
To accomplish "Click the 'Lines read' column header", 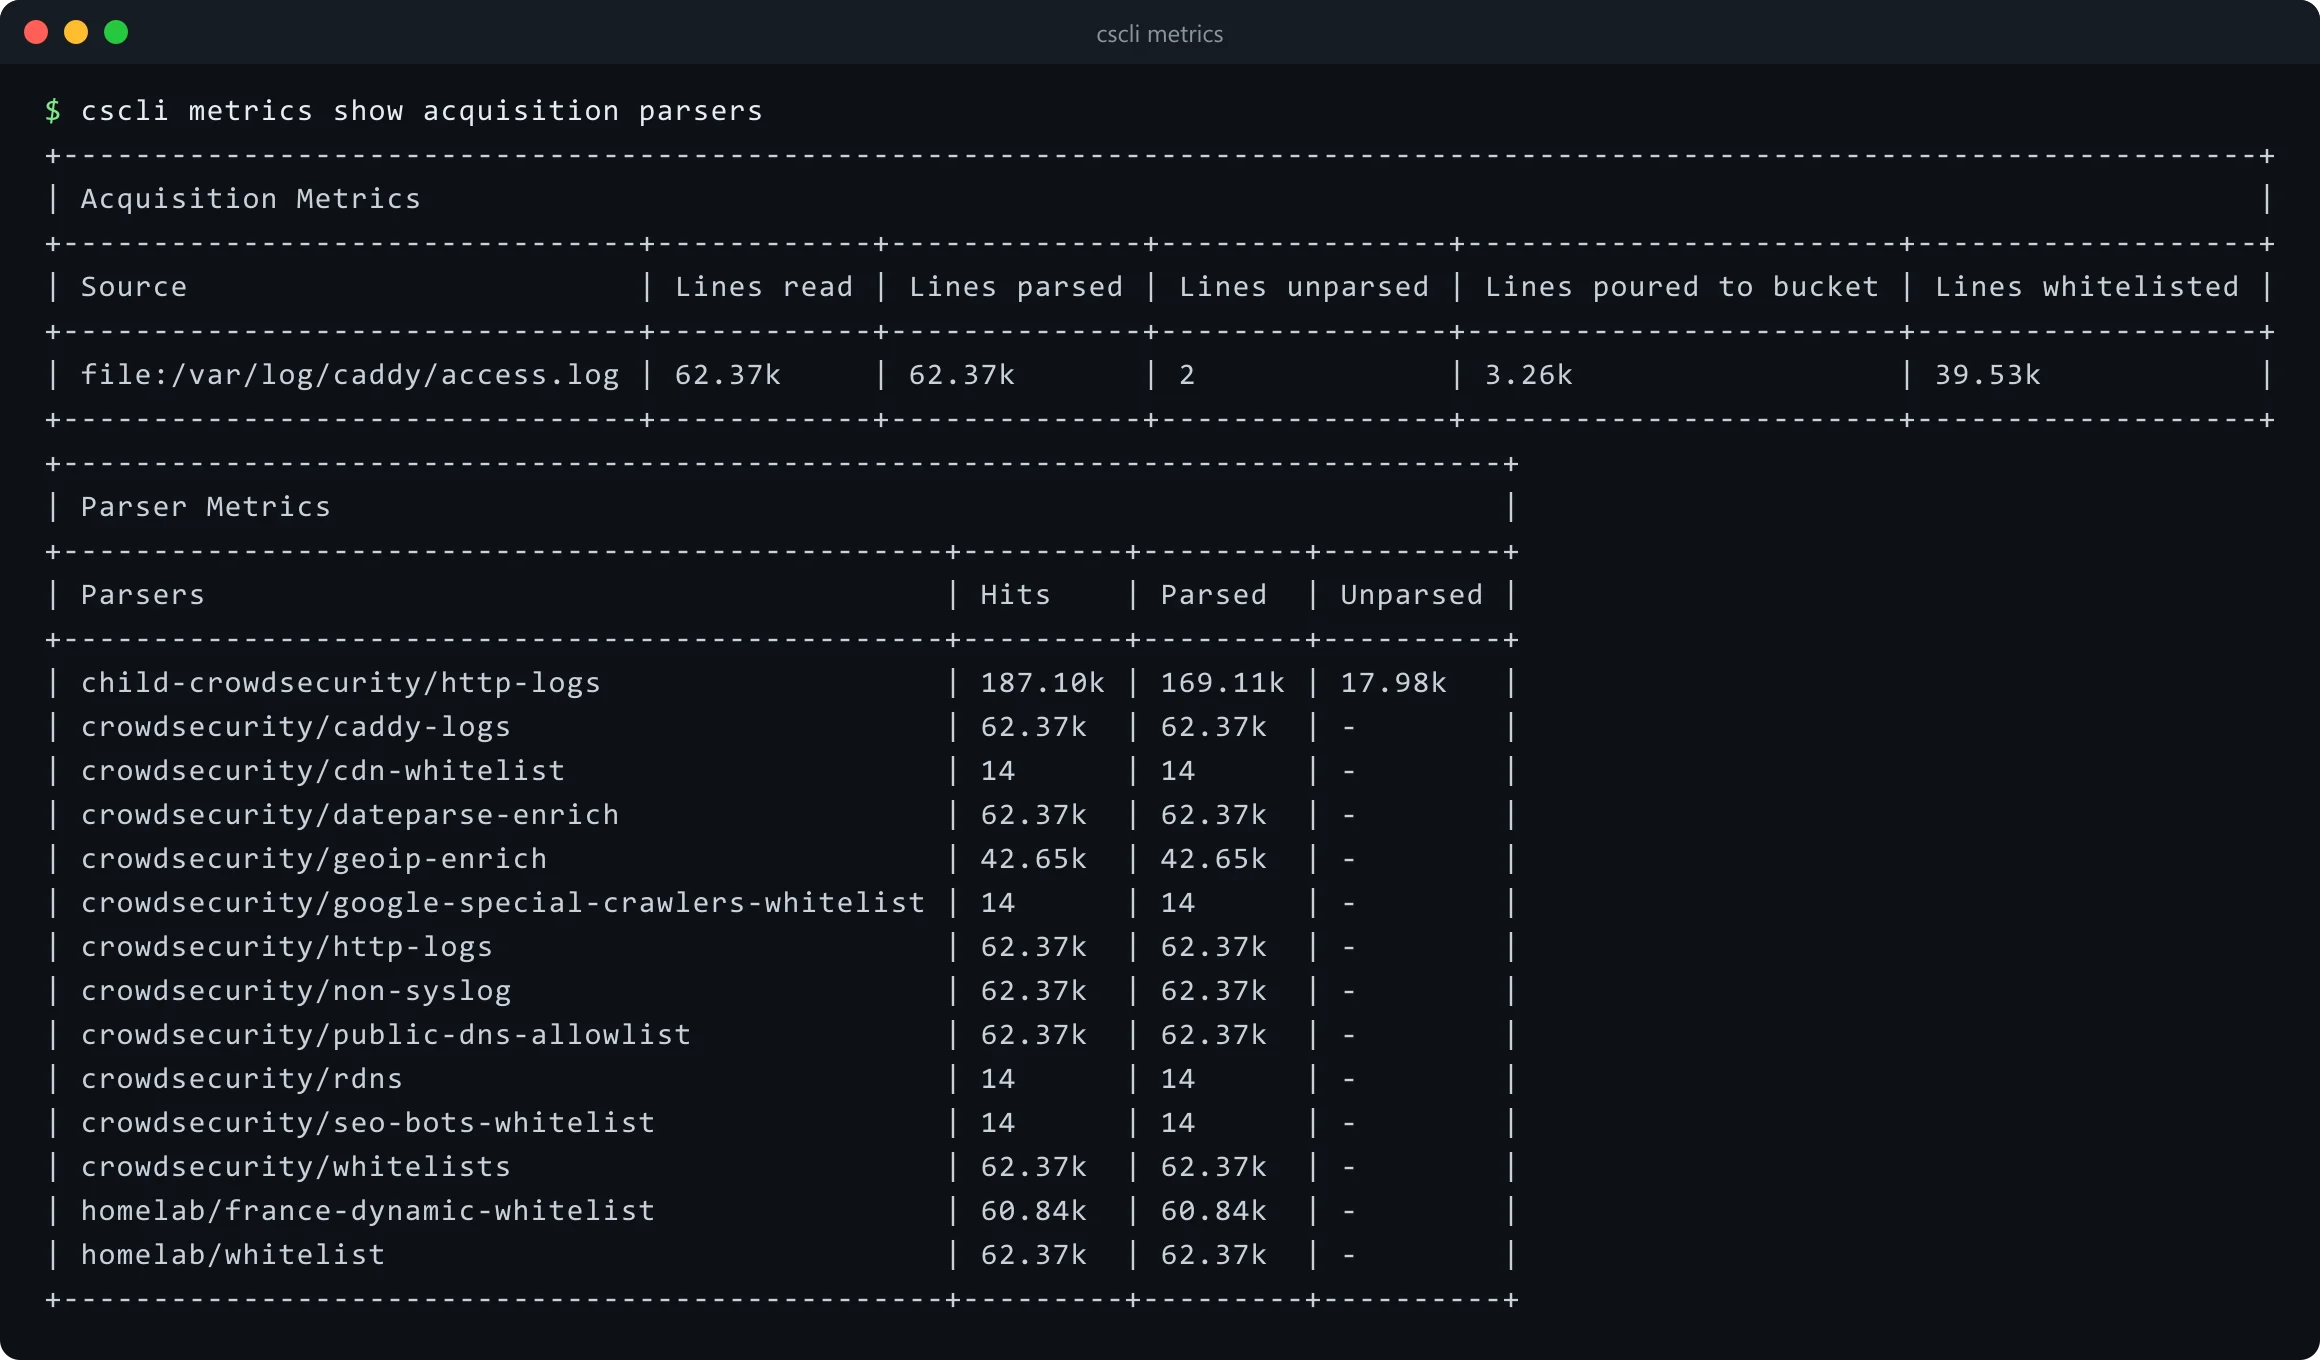I will (x=764, y=287).
